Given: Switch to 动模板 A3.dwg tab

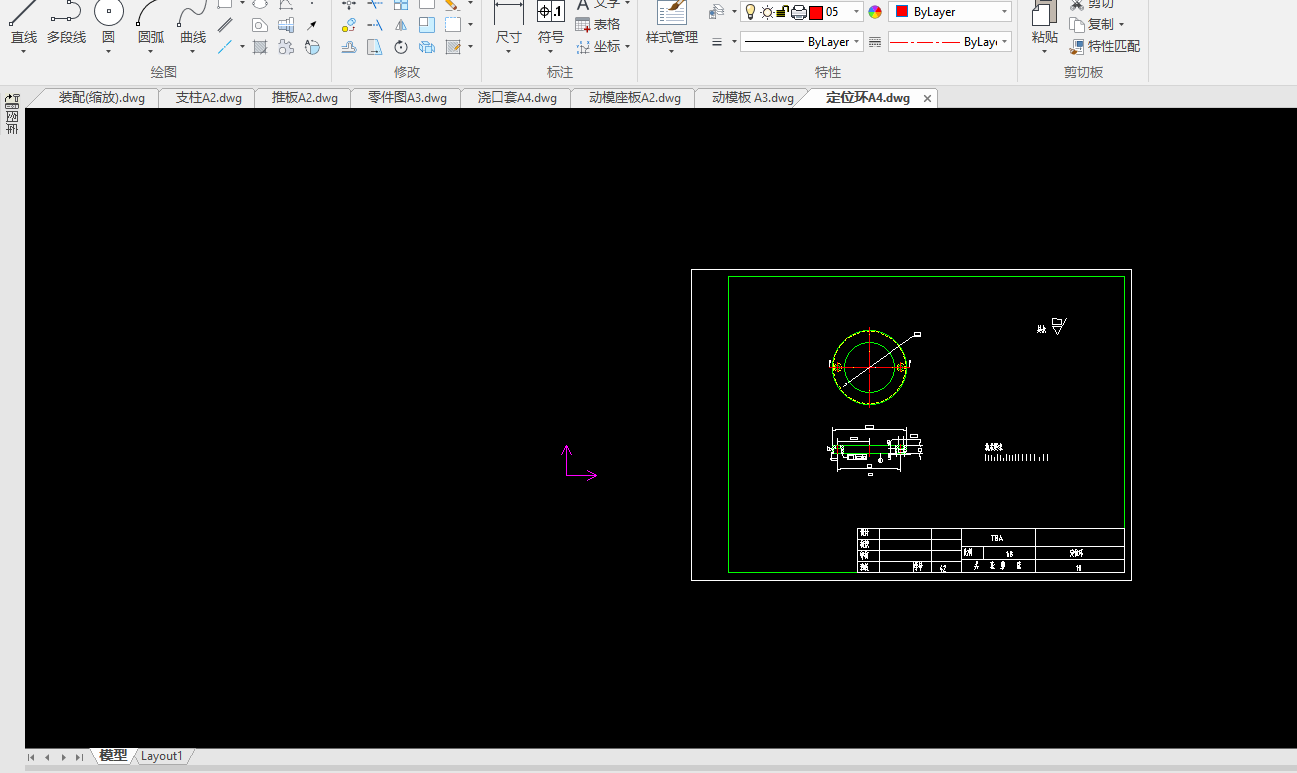Looking at the screenshot, I should 753,98.
